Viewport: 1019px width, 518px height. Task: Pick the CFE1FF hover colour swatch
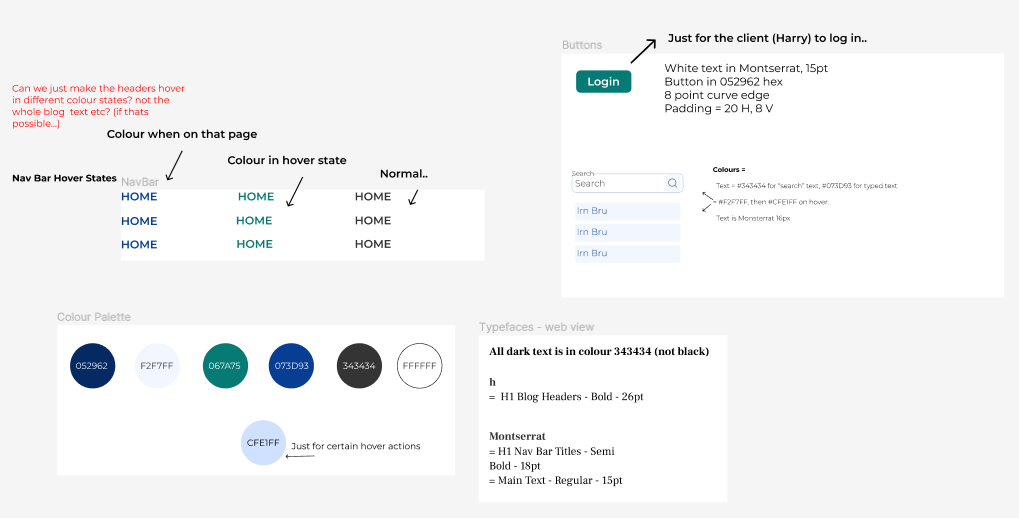point(263,443)
